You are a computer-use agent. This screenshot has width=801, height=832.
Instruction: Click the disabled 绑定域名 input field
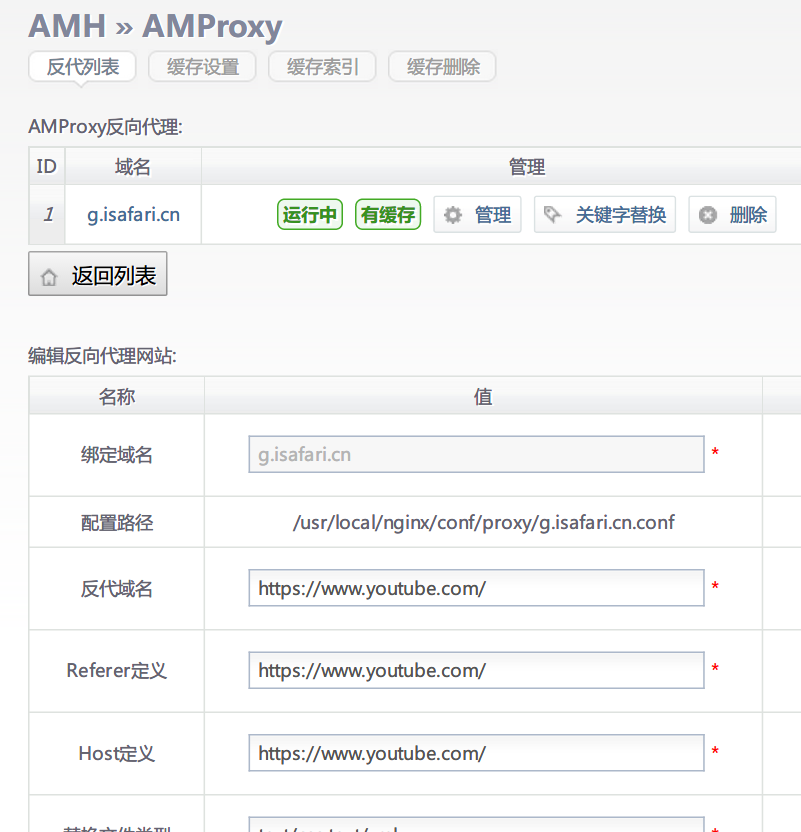(476, 454)
